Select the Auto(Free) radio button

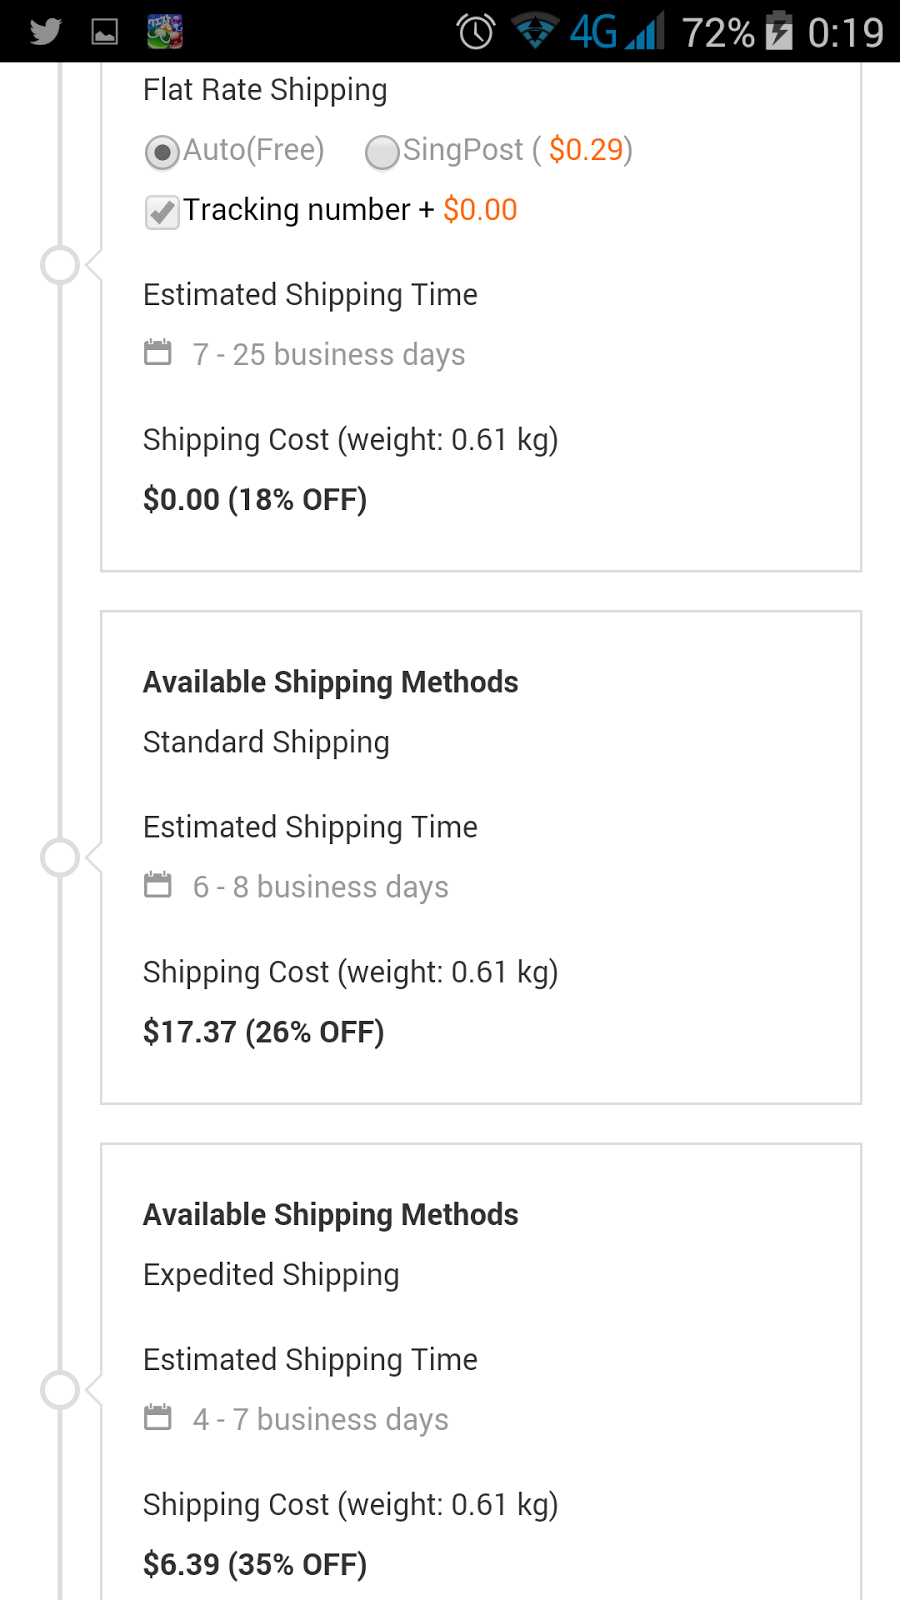pos(162,152)
